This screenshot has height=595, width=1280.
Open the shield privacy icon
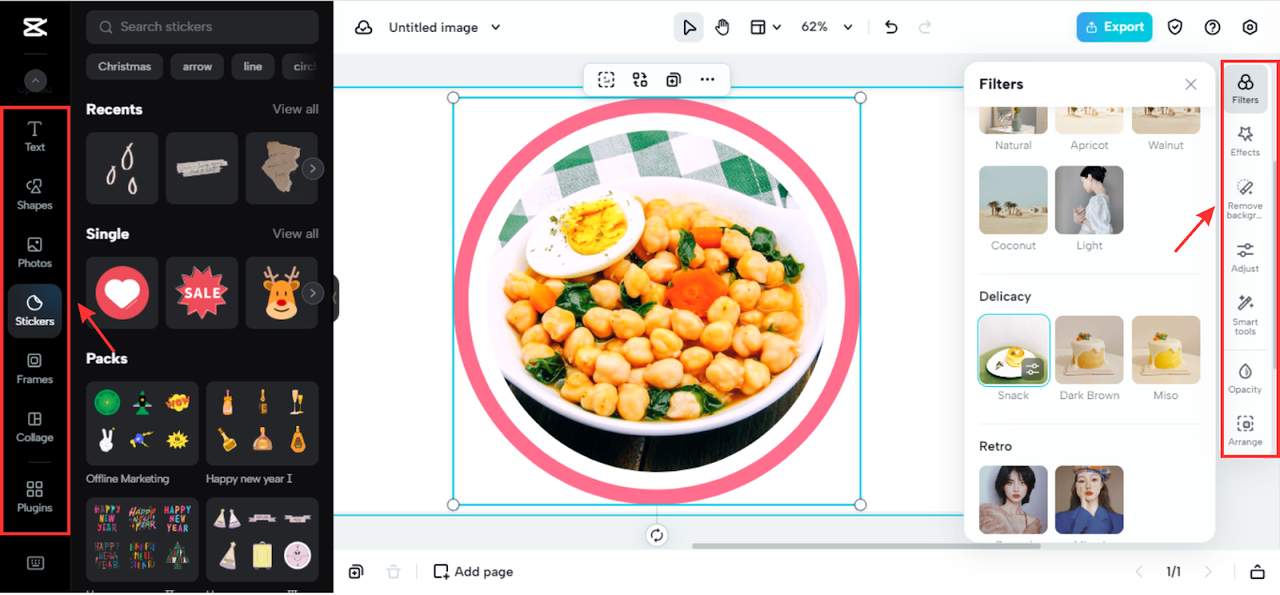point(1176,27)
